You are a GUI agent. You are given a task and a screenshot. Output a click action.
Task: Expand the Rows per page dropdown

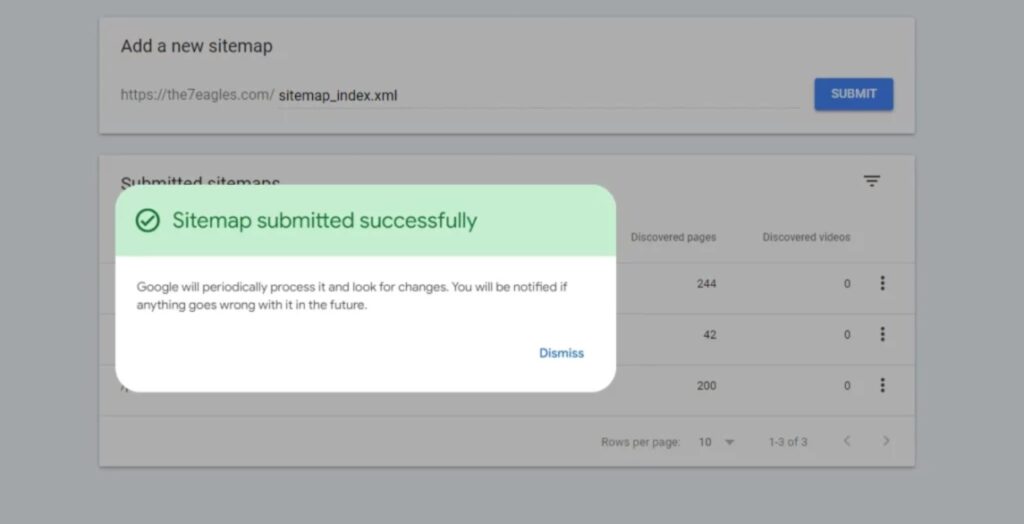click(716, 442)
